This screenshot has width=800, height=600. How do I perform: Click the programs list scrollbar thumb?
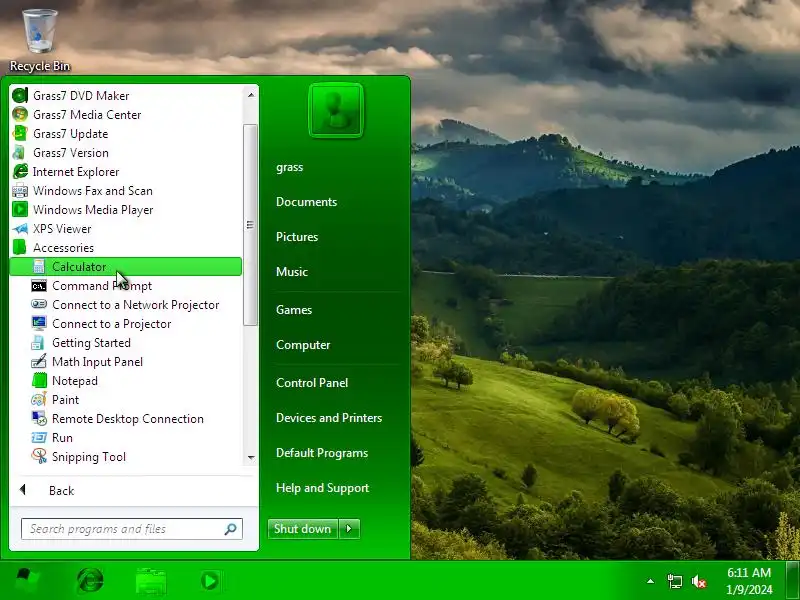[250, 224]
